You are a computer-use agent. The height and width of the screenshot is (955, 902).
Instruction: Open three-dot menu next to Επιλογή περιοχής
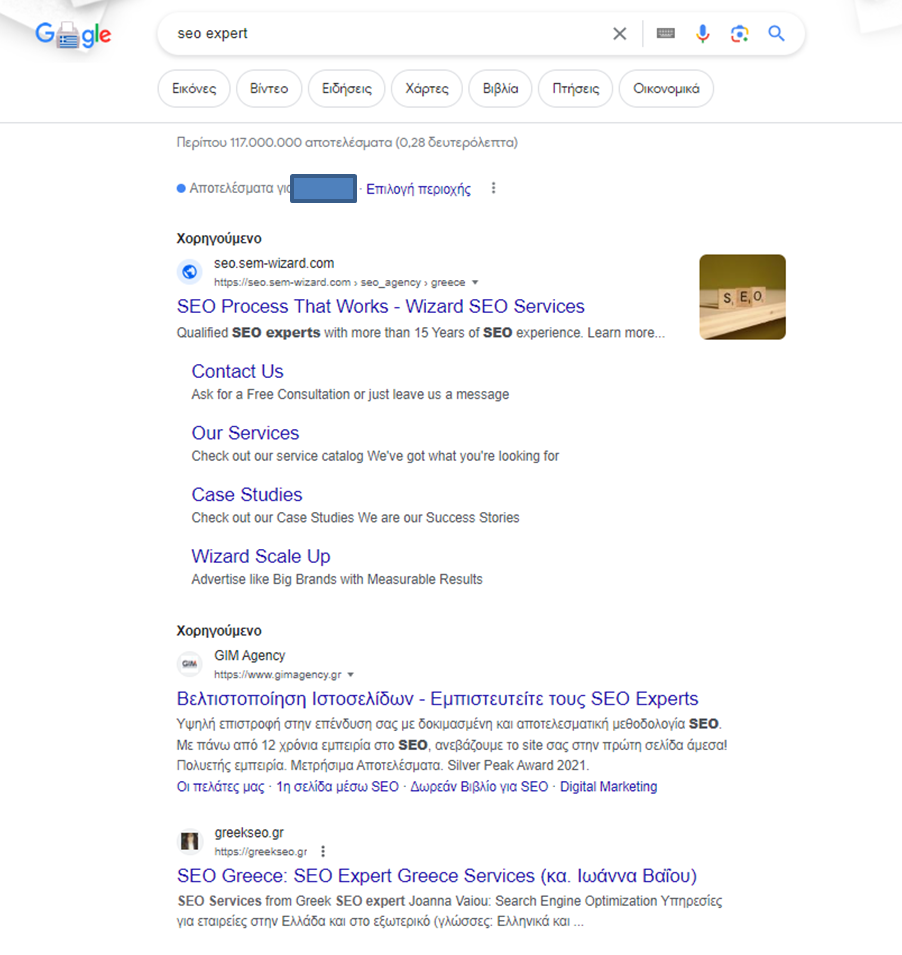point(493,189)
